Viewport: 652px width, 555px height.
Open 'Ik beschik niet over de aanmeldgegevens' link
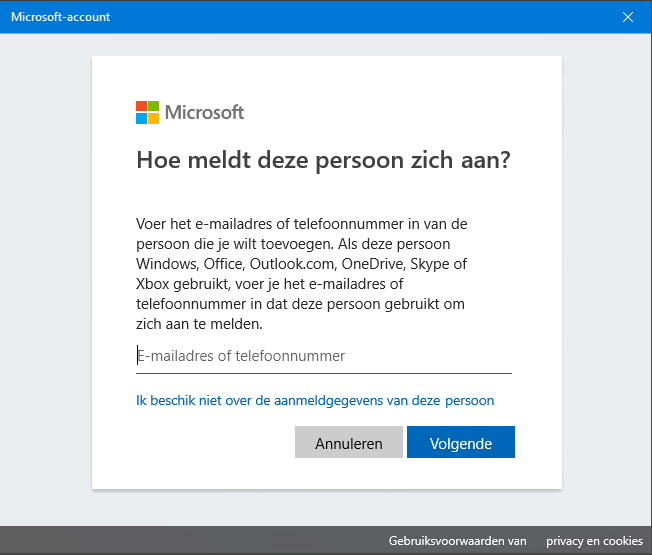pos(315,401)
